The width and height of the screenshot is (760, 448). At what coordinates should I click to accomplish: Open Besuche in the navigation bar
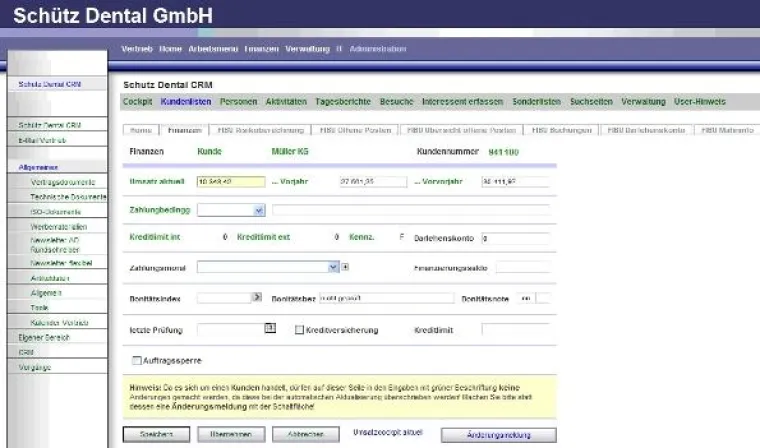(396, 102)
